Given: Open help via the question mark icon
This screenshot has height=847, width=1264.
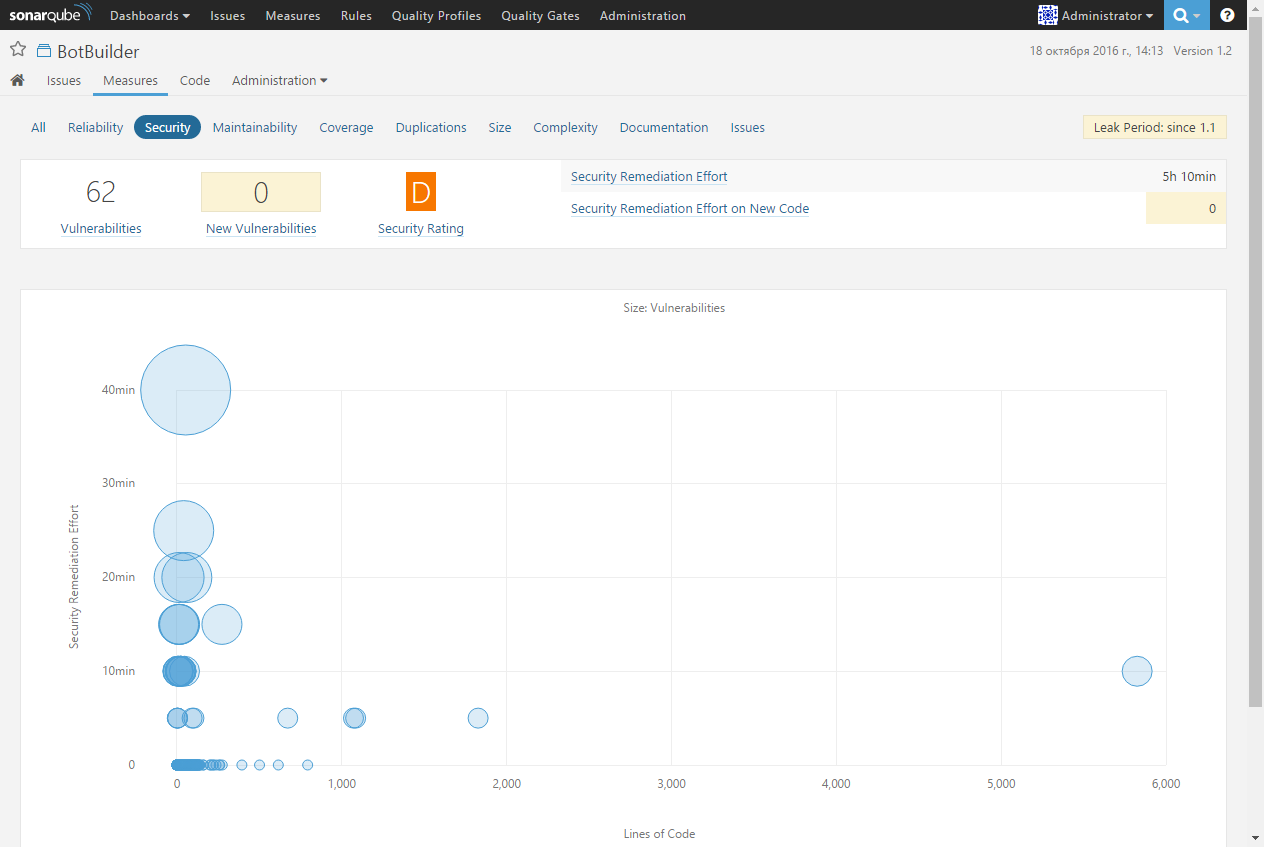Looking at the screenshot, I should pos(1227,15).
